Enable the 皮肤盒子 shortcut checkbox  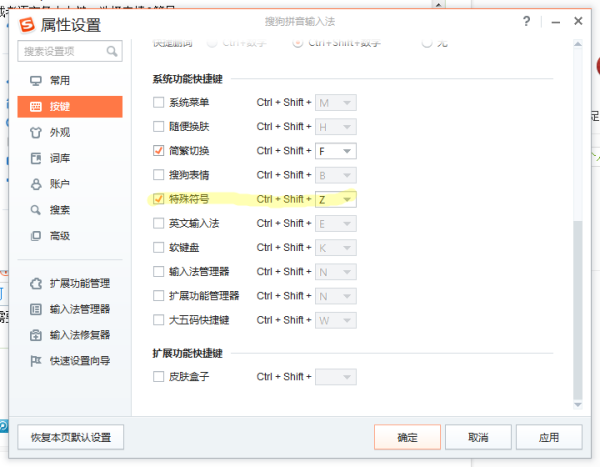coord(158,377)
